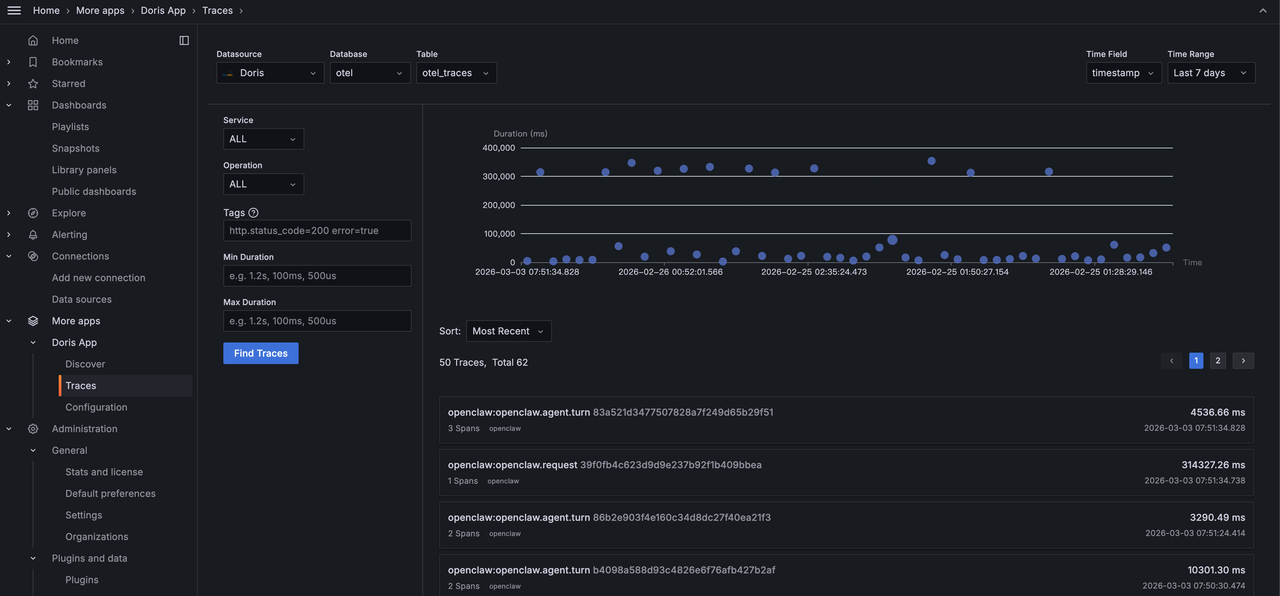This screenshot has height=596, width=1280.
Task: Click the Administration gear icon
Action: click(33, 429)
